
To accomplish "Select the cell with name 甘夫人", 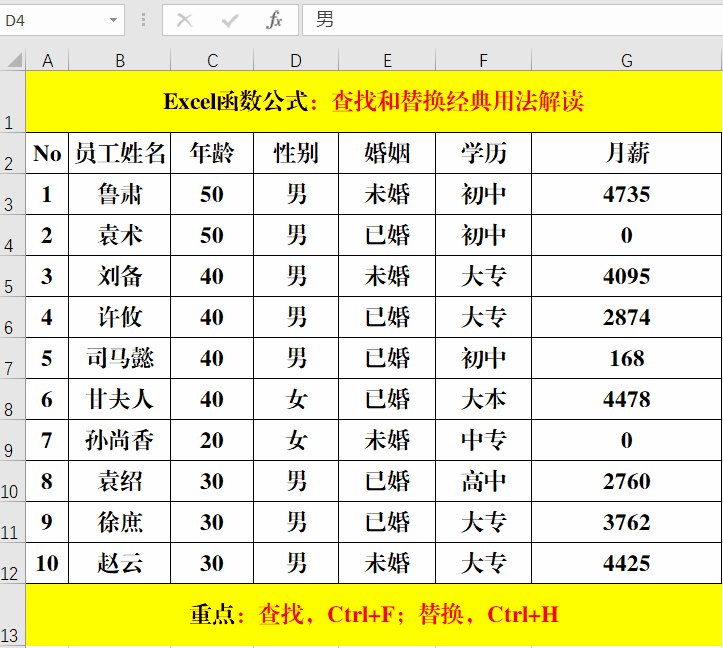I will pyautogui.click(x=120, y=399).
